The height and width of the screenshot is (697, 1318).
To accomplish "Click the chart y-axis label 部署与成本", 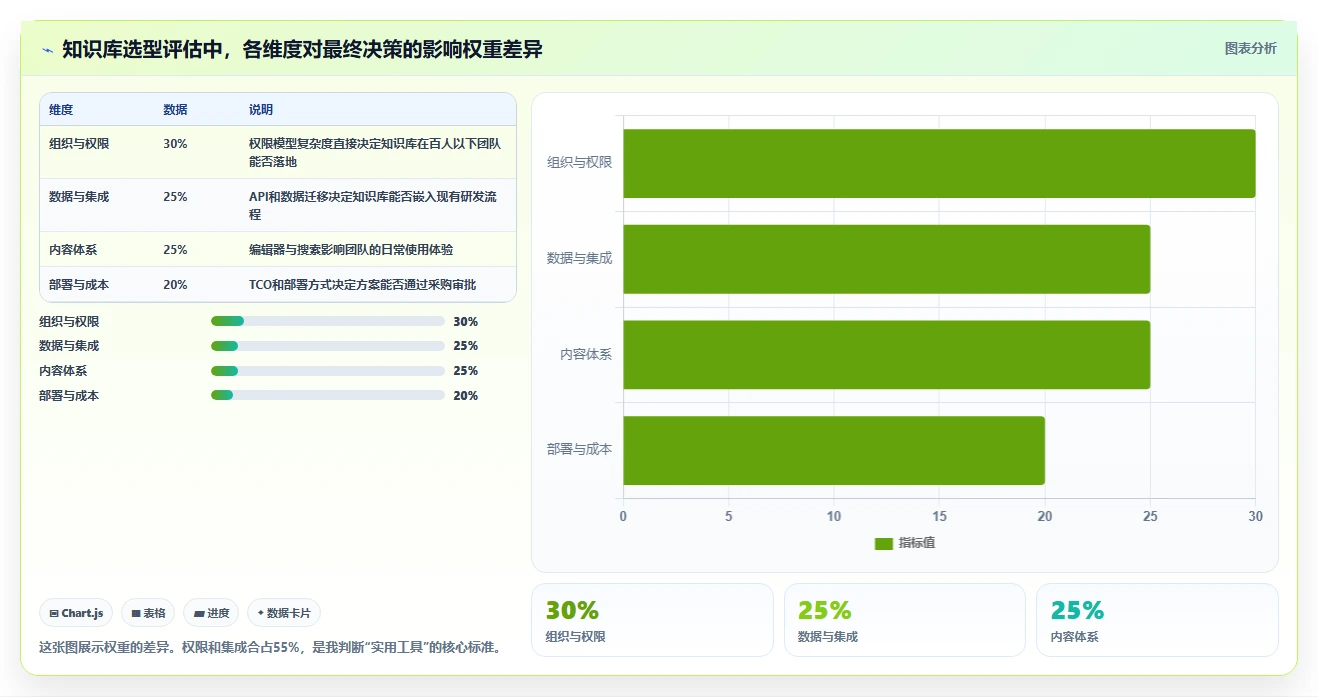I will 579,450.
